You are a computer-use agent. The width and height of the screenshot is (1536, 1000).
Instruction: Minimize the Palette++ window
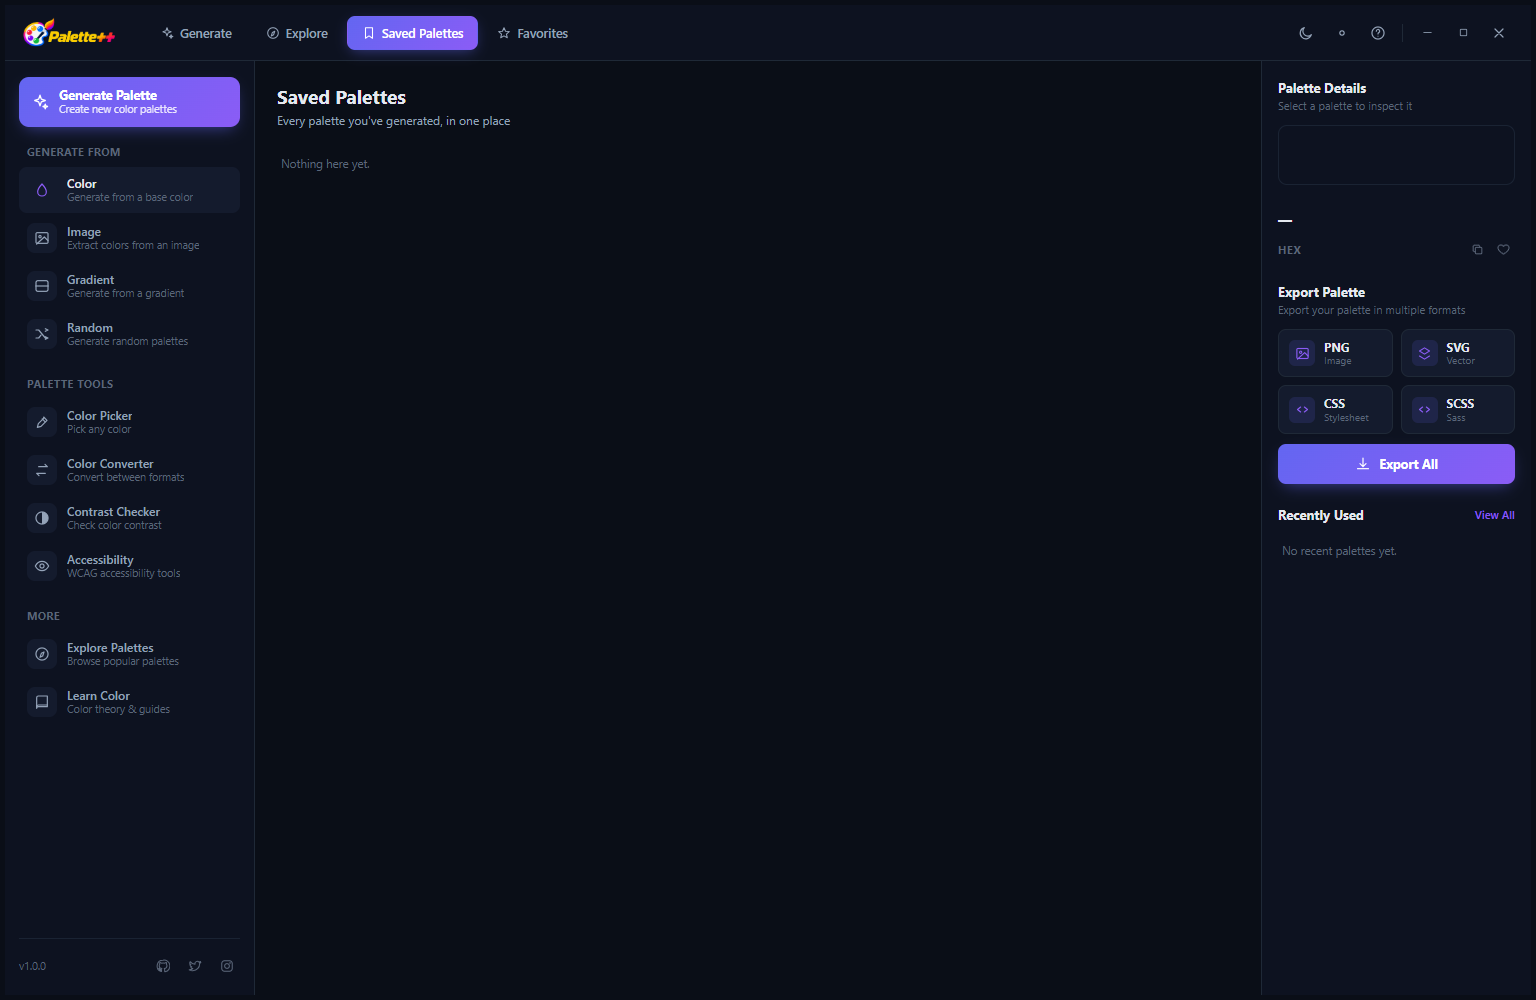click(1427, 33)
